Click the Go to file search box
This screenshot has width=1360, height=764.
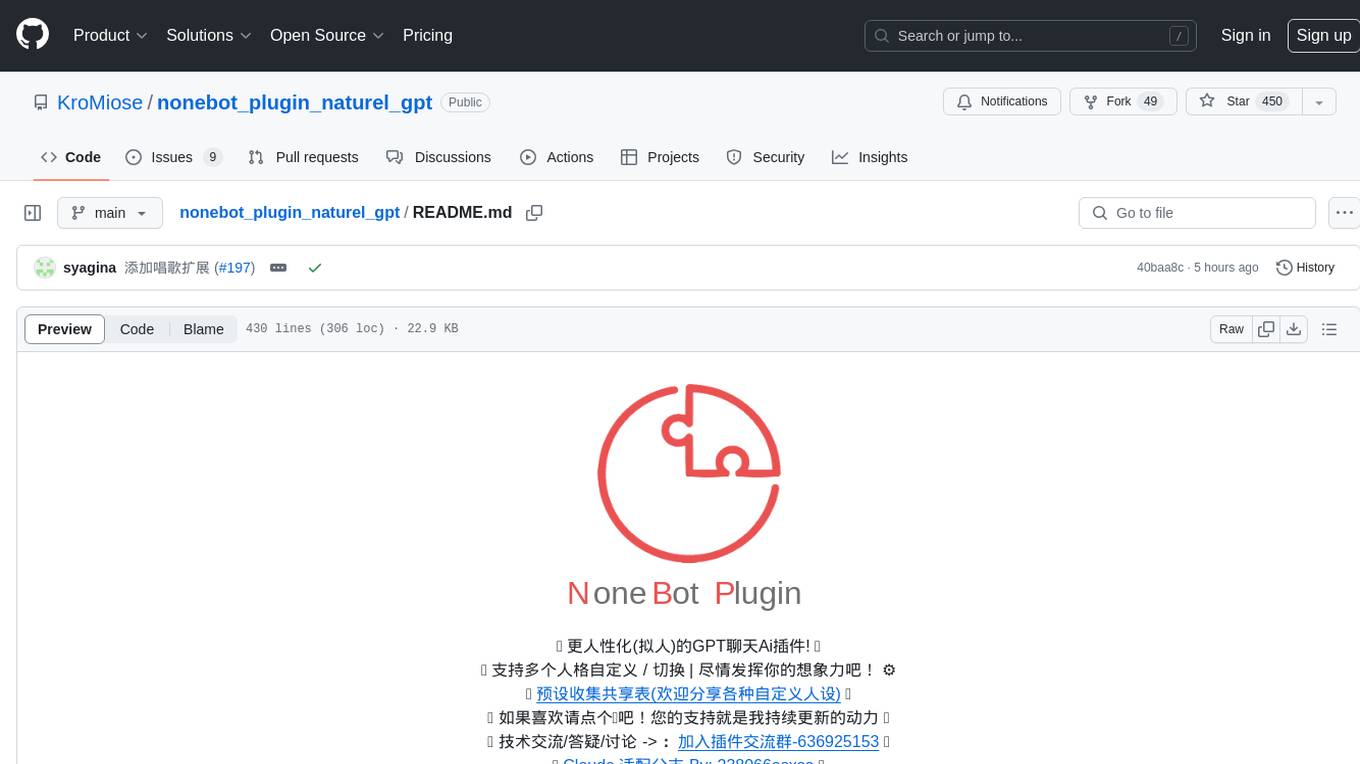1197,213
